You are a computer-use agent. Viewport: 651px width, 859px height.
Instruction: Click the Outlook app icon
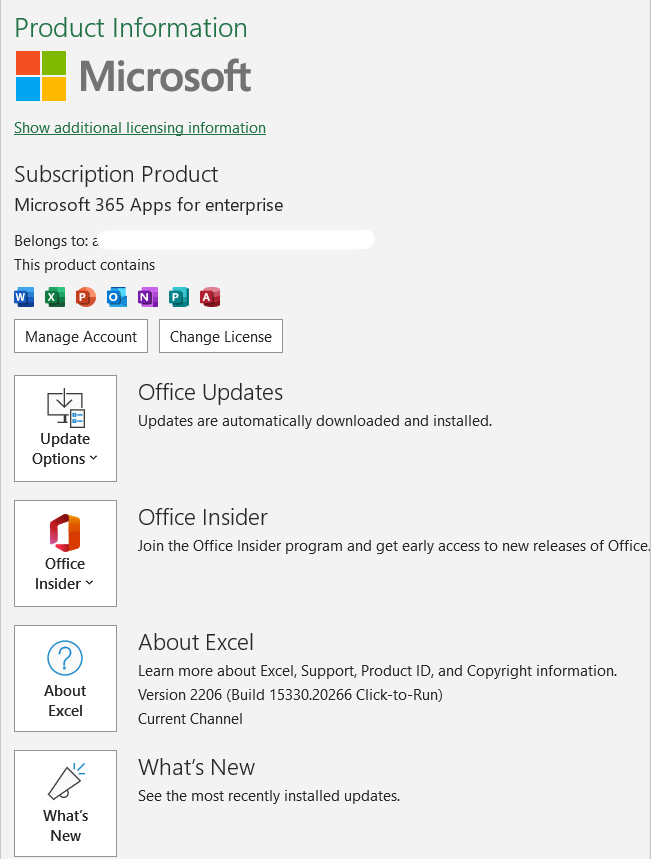tap(117, 297)
